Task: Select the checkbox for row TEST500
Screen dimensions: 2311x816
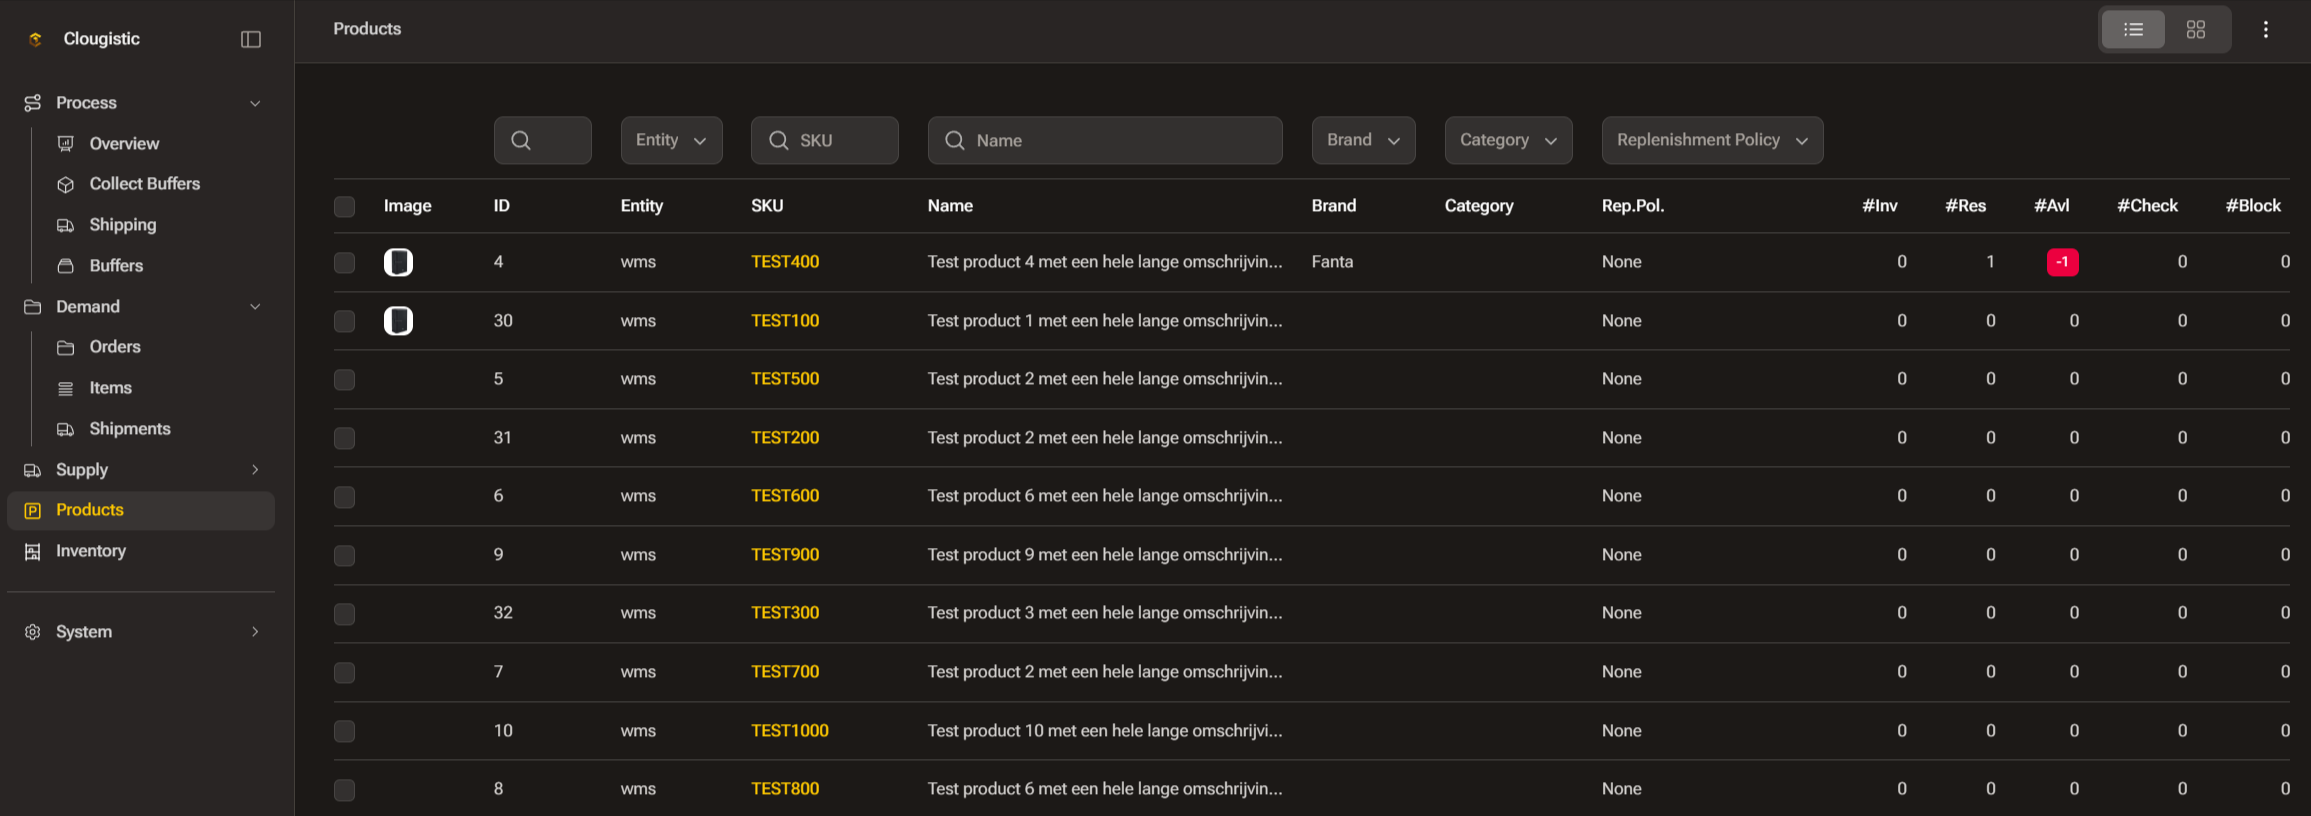Action: 344,379
